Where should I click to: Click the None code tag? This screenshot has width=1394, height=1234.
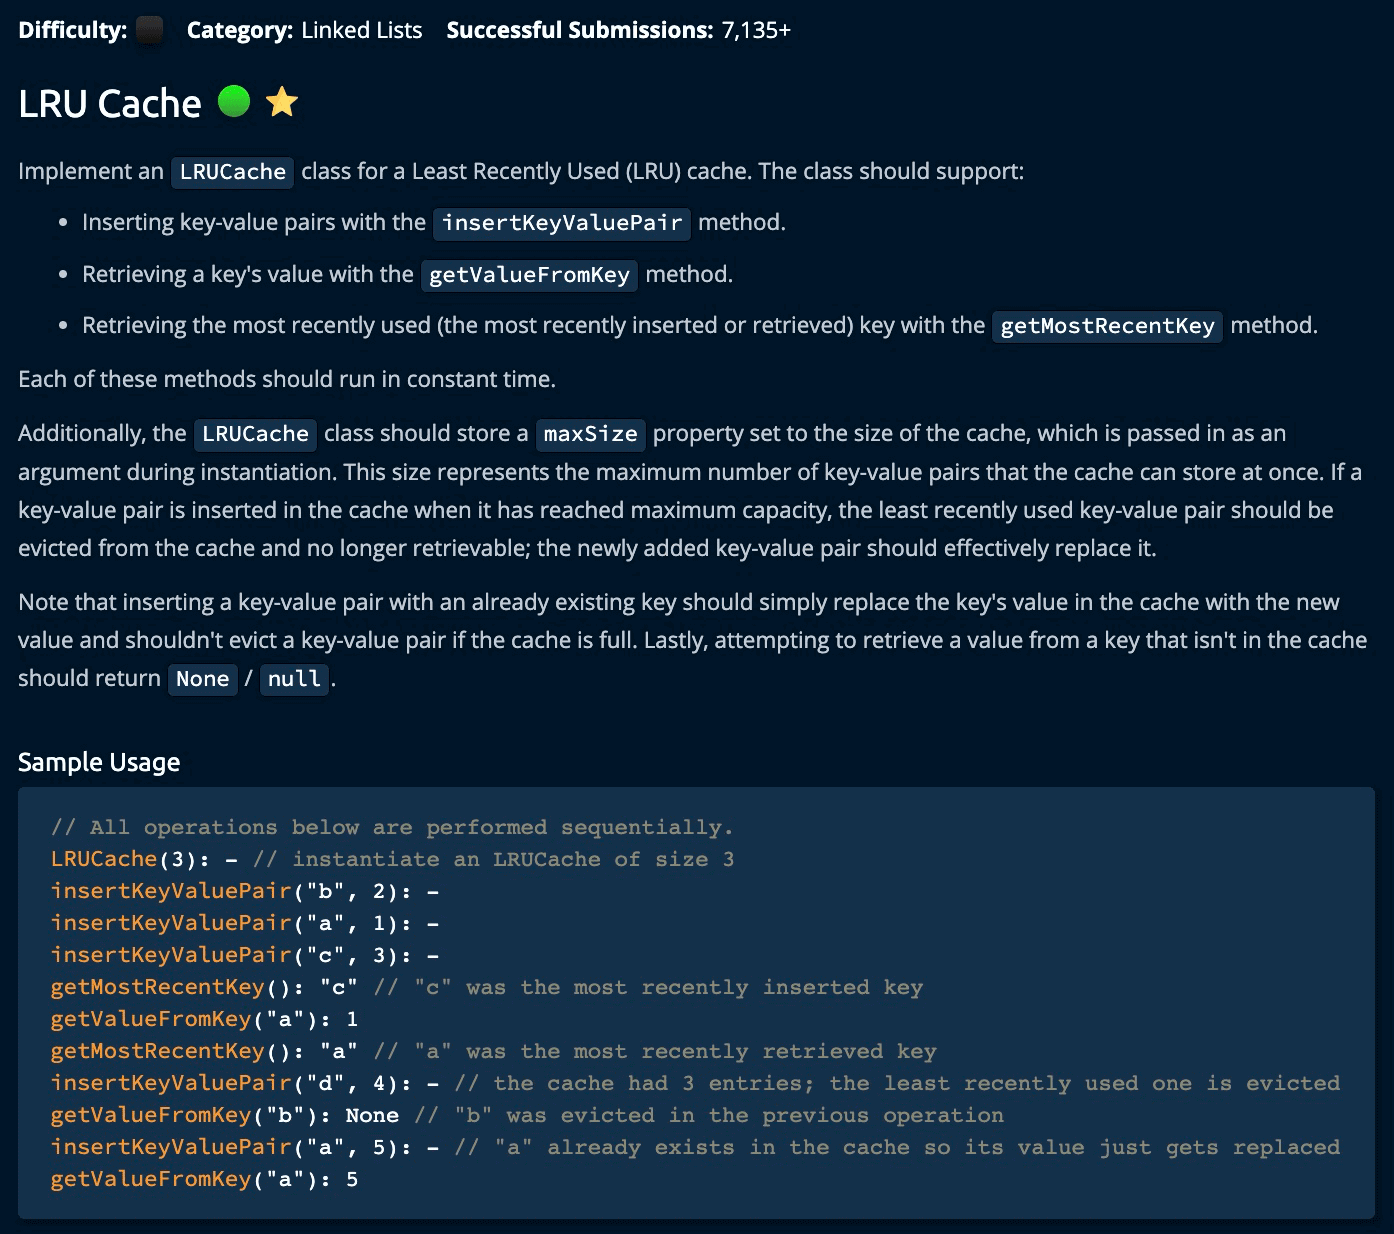click(x=202, y=679)
